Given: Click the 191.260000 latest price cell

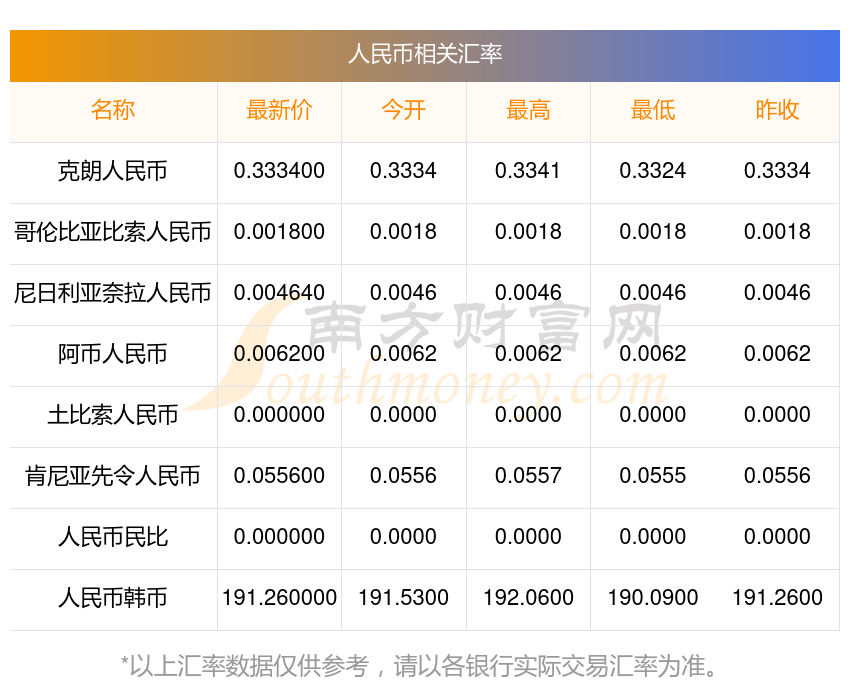Looking at the screenshot, I should 279,598.
